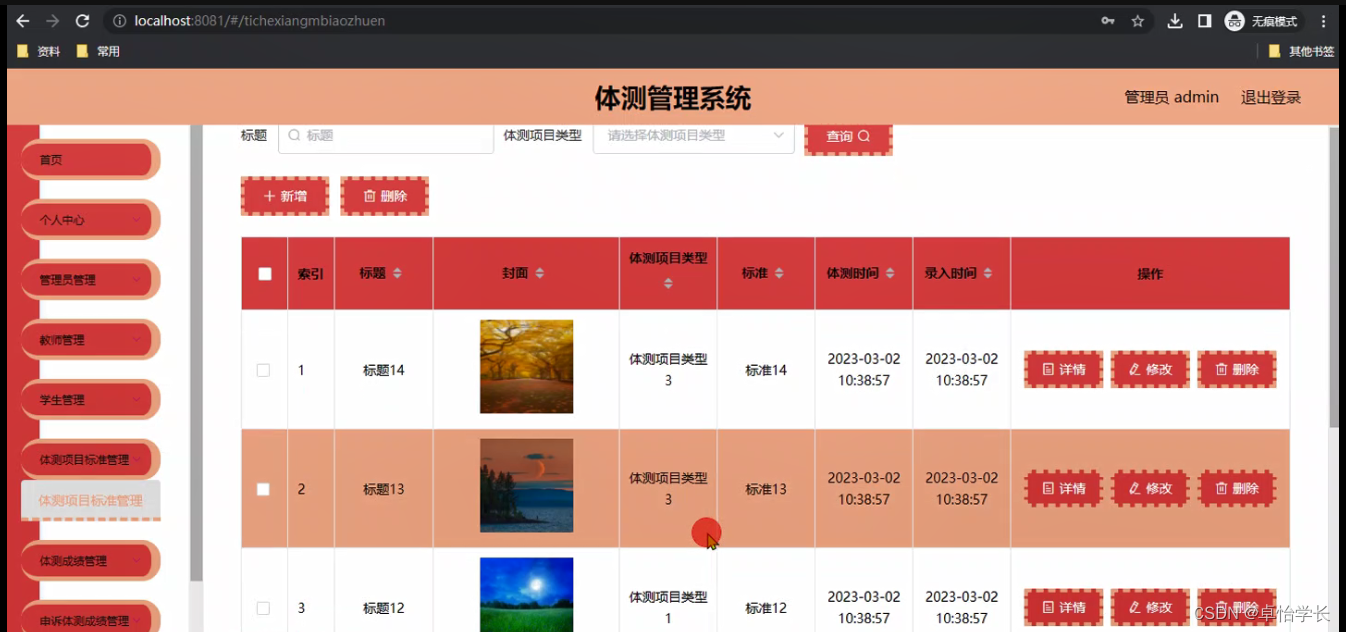The width and height of the screenshot is (1346, 632).
Task: Sort table by 录入时间 column
Action: [988, 273]
